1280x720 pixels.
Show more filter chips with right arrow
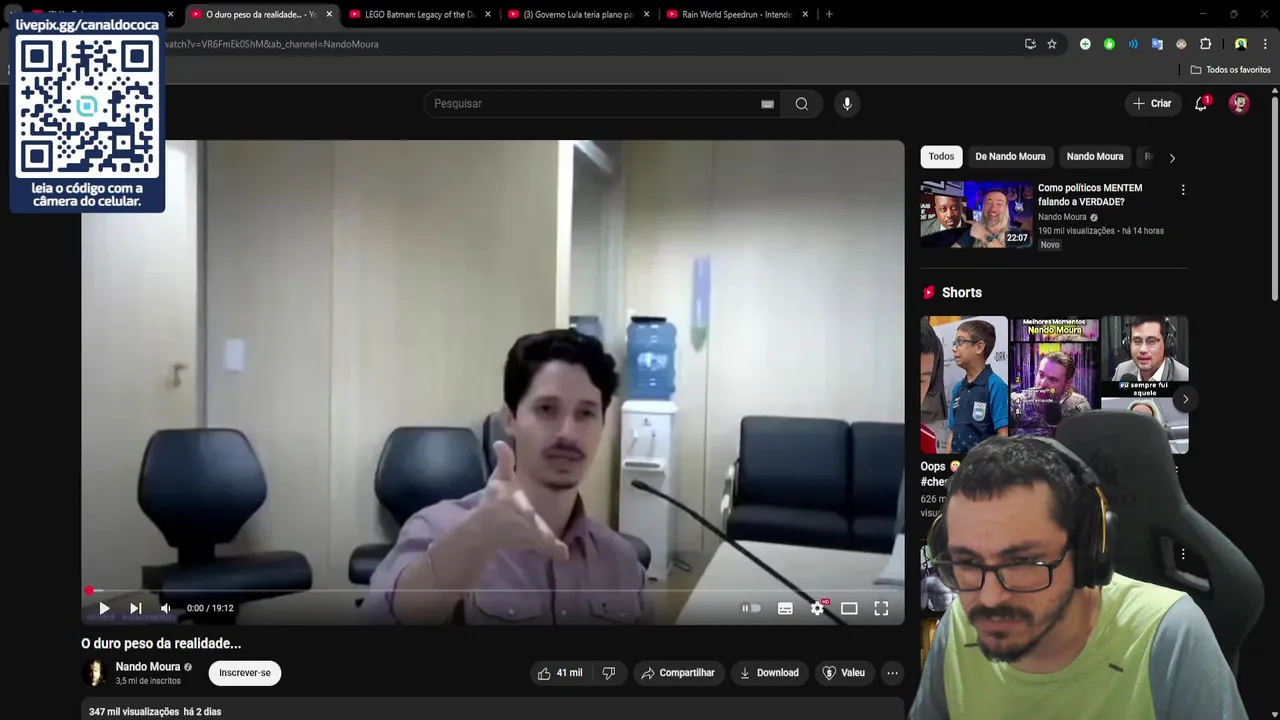[1172, 157]
